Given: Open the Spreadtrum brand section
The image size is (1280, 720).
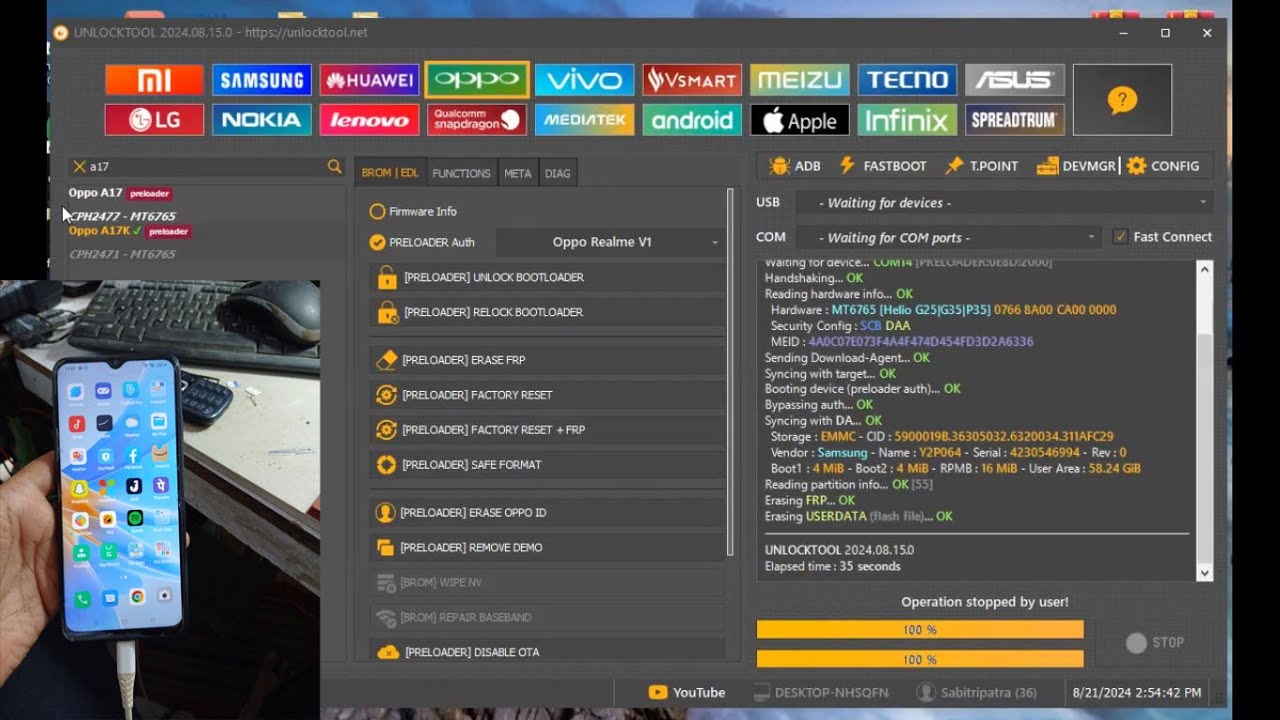Looking at the screenshot, I should [x=1015, y=120].
